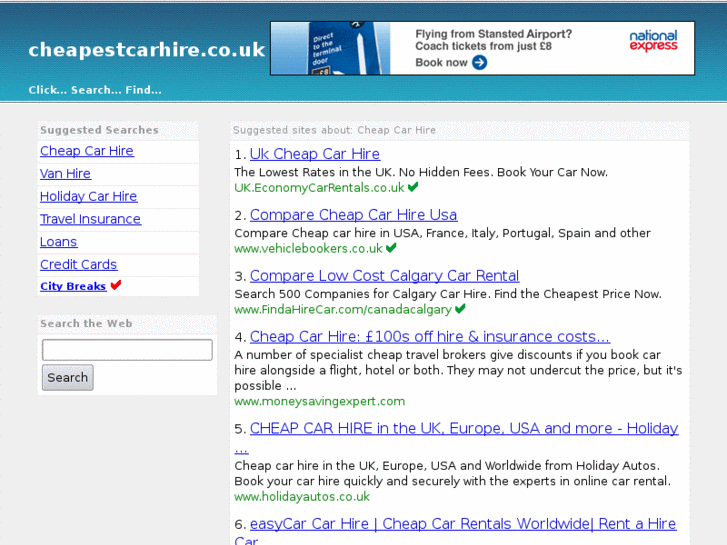Screen dimensions: 727x545
Task: Click the www.moneysavingexpert.com URL
Action: click(x=319, y=401)
